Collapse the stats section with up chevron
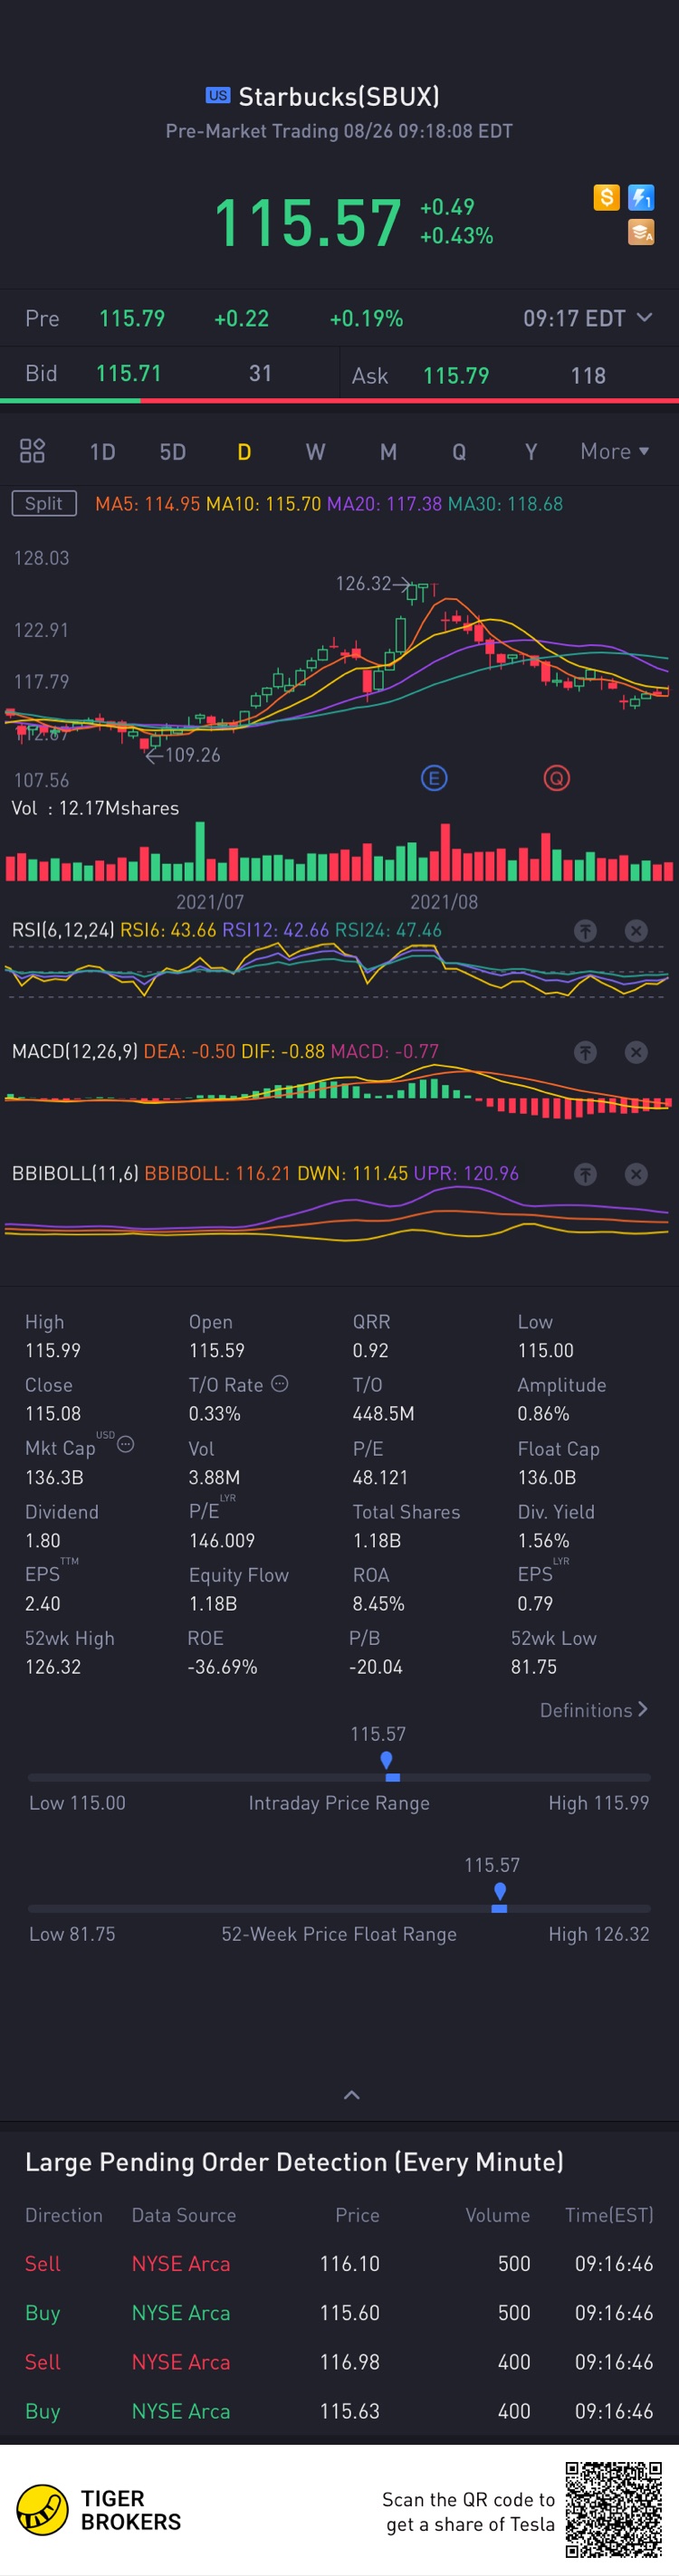The width and height of the screenshot is (679, 2576). (351, 2095)
